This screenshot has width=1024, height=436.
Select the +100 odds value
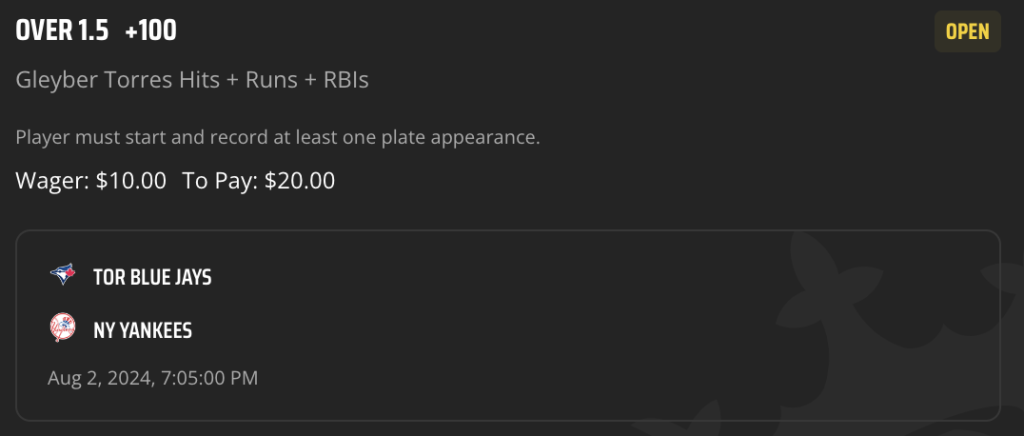(150, 31)
